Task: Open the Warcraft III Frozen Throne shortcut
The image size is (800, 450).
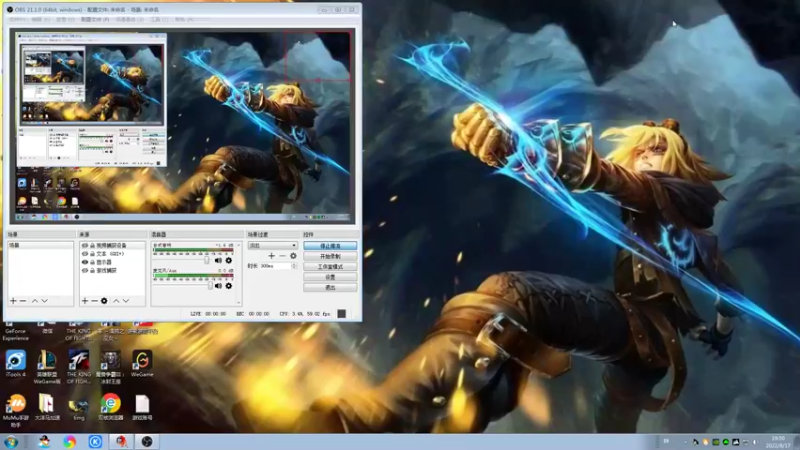Action: pyautogui.click(x=110, y=367)
